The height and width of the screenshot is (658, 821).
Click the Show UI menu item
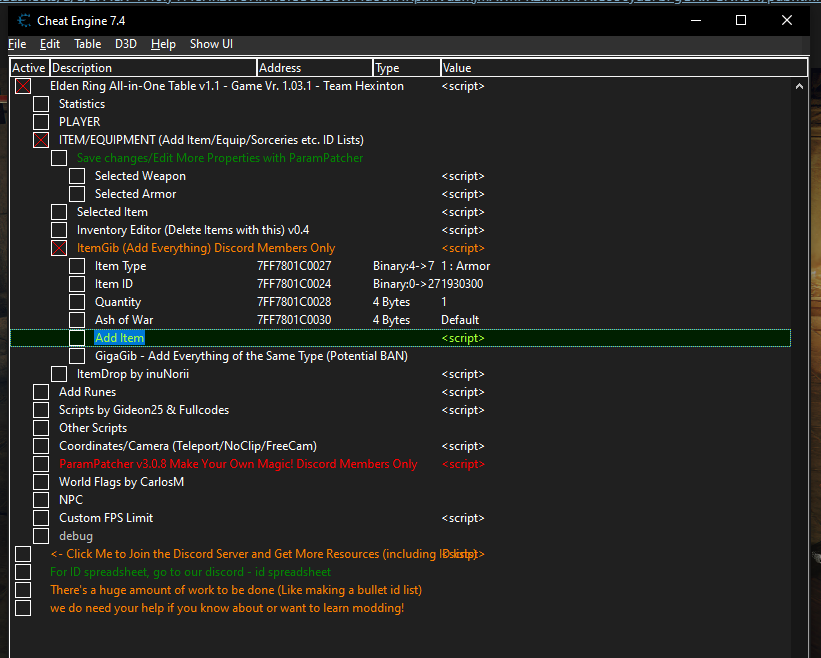point(211,44)
